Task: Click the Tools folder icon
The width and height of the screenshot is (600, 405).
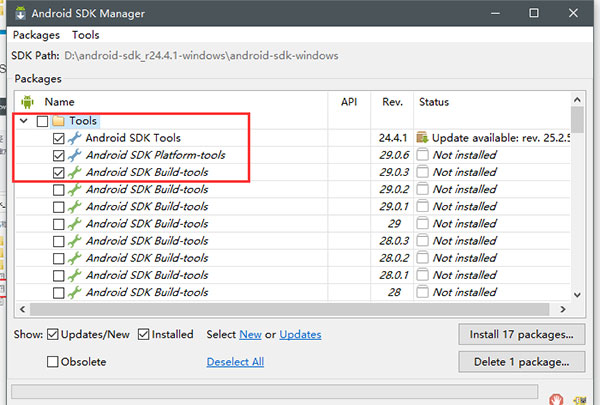Action: pos(58,121)
